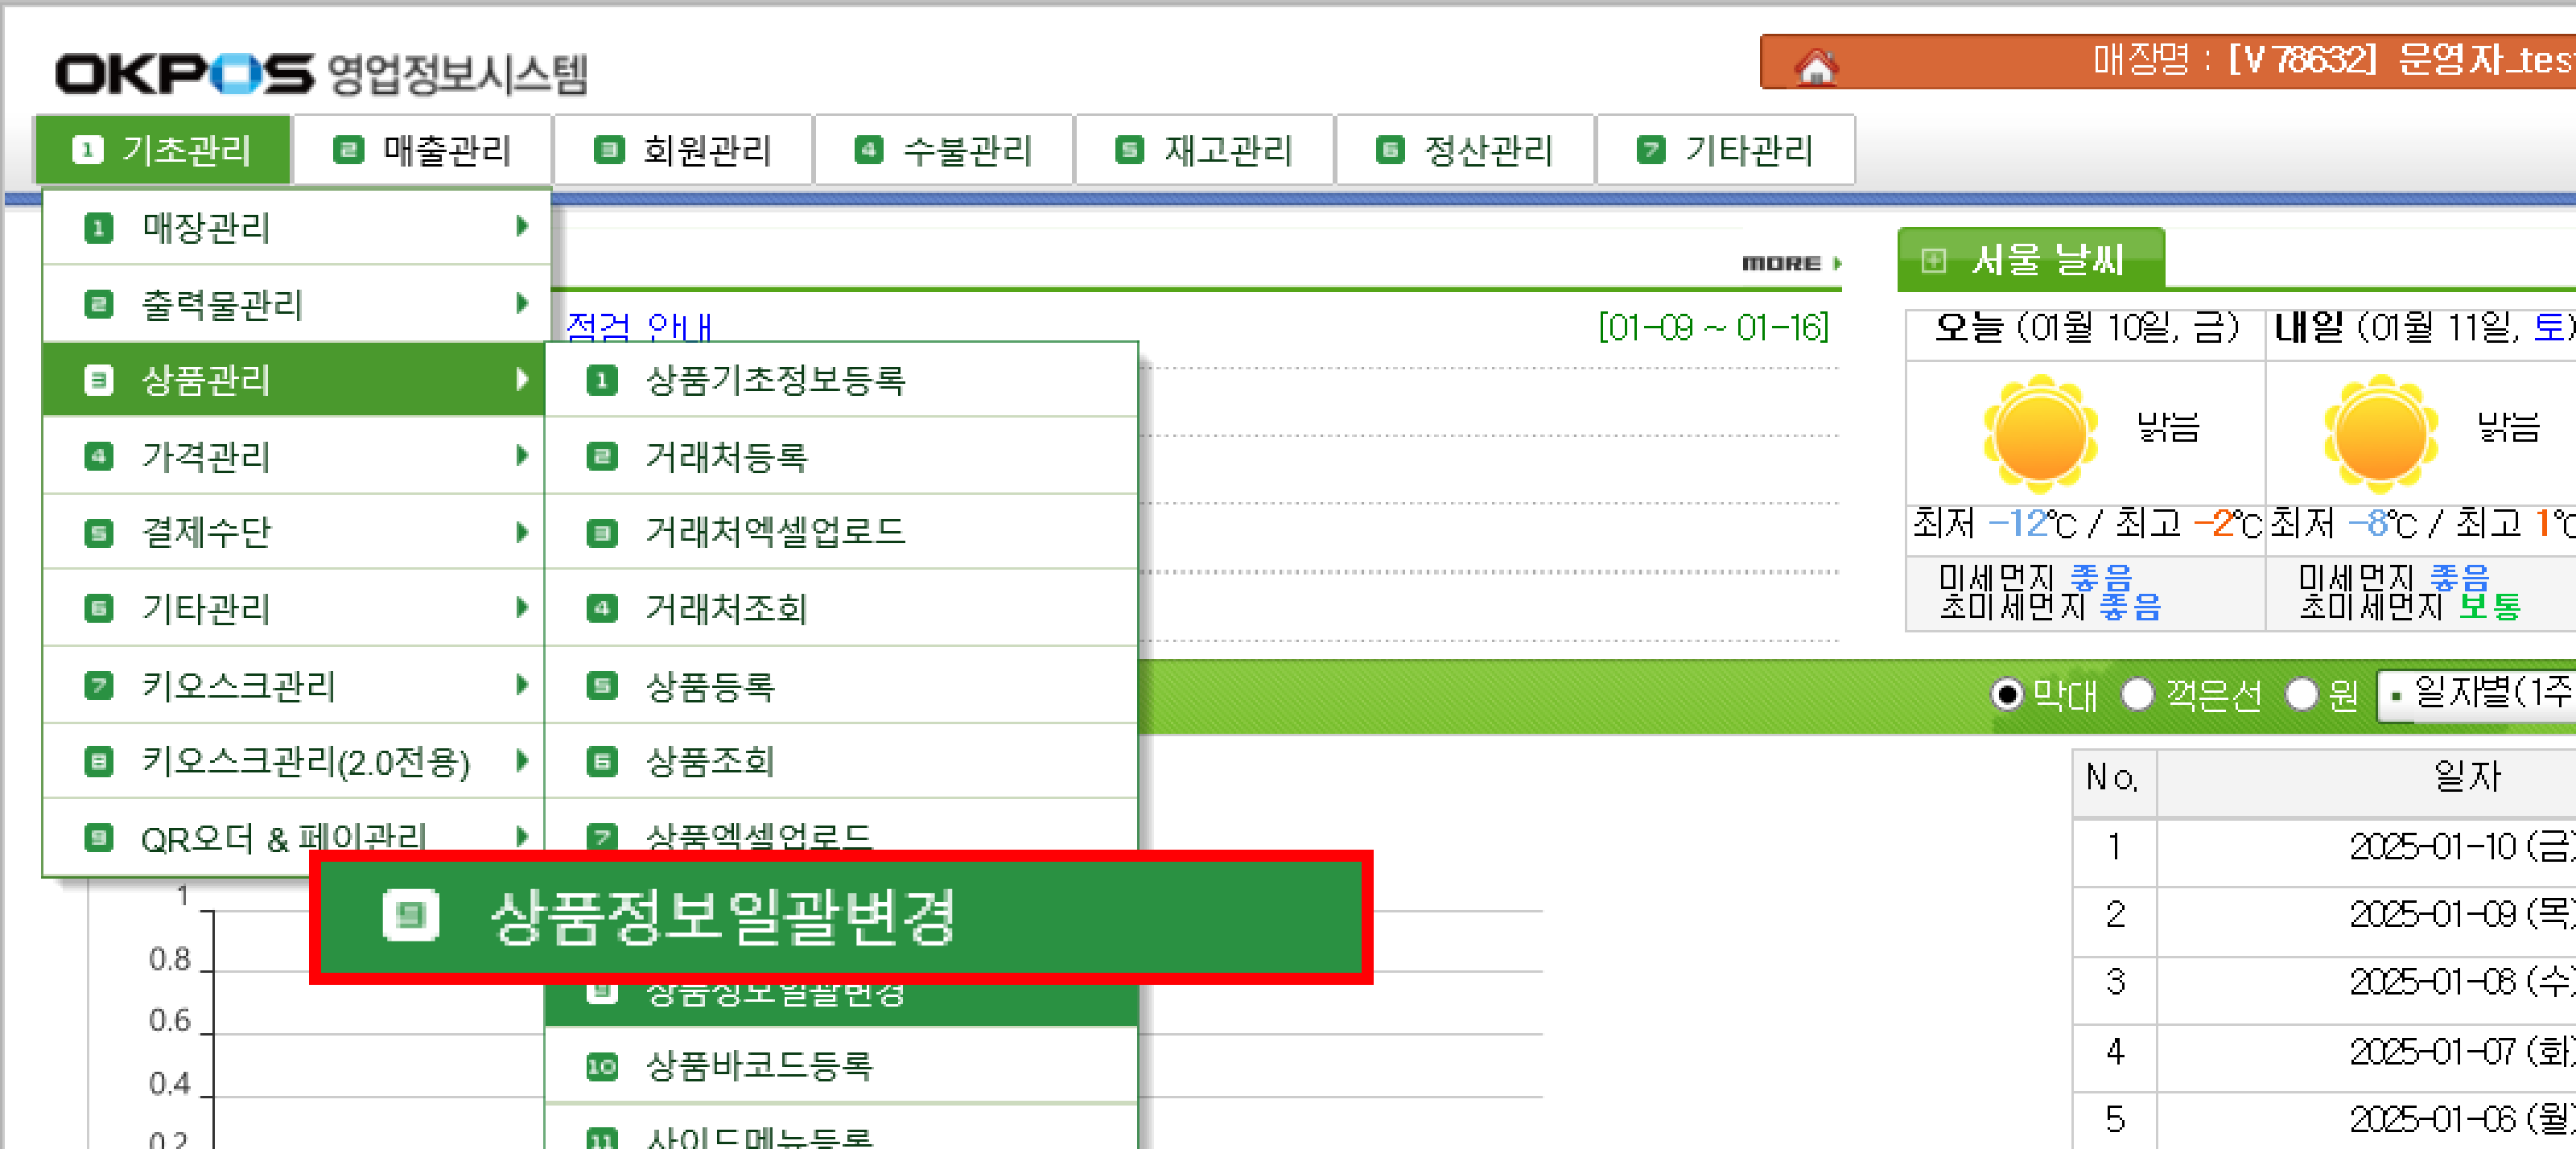Open the 점검 안내 notice link
This screenshot has height=1149, width=2576.
(639, 326)
